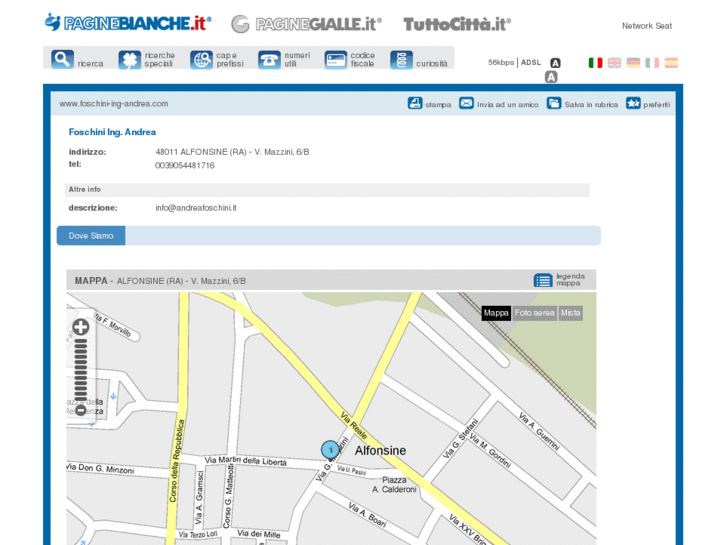Click the Altre info section header
Image resolution: width=727 pixels, height=545 pixels.
327,190
